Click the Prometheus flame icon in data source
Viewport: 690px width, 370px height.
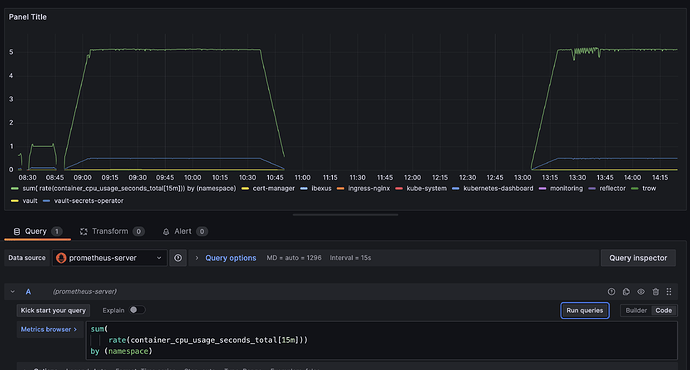point(61,258)
